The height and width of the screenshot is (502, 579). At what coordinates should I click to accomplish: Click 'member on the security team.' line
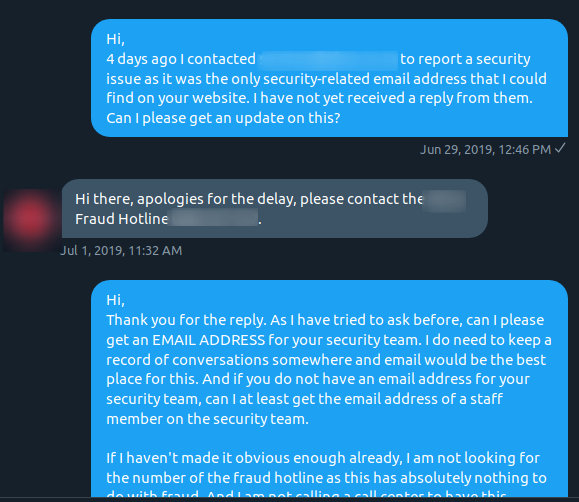[207, 419]
